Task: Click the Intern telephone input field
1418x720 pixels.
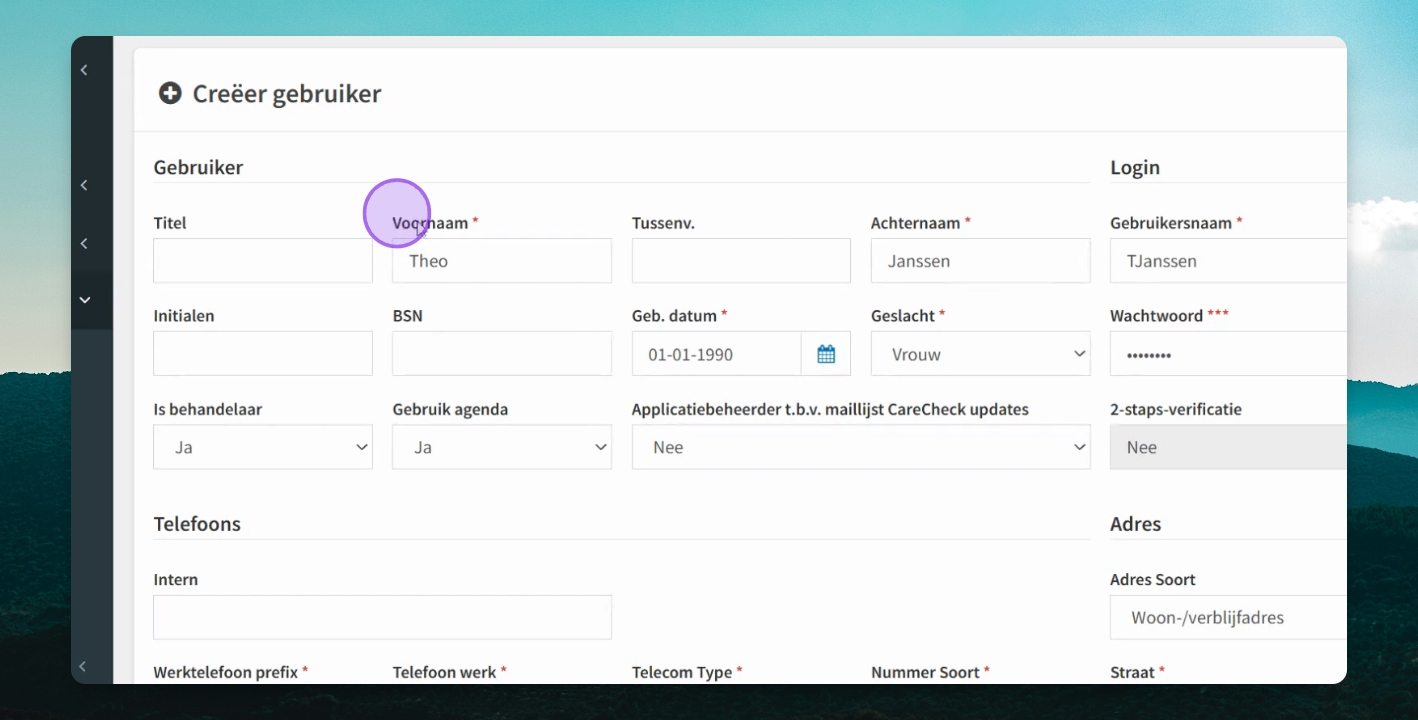Action: (382, 617)
